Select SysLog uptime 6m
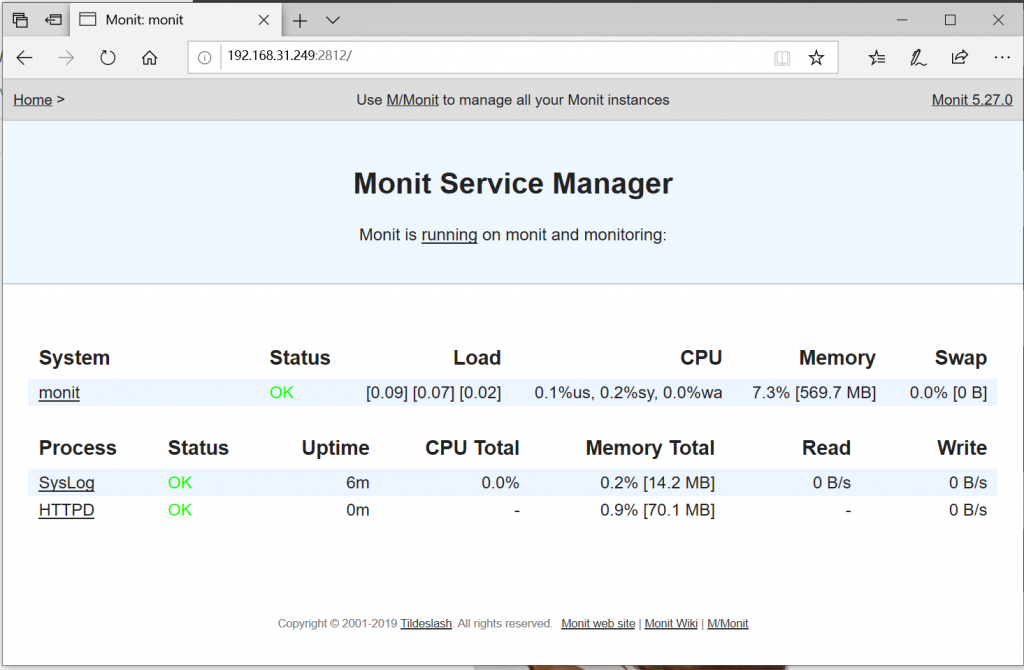 358,483
